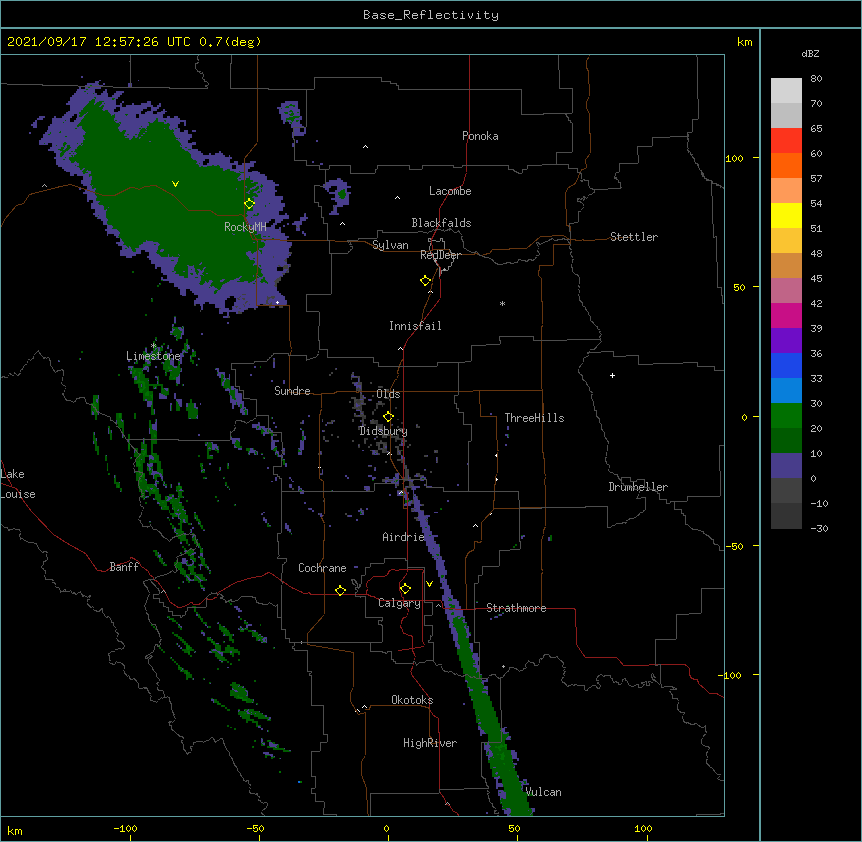The image size is (862, 842).
Task: Click the dBZ legend heading
Action: 810,53
